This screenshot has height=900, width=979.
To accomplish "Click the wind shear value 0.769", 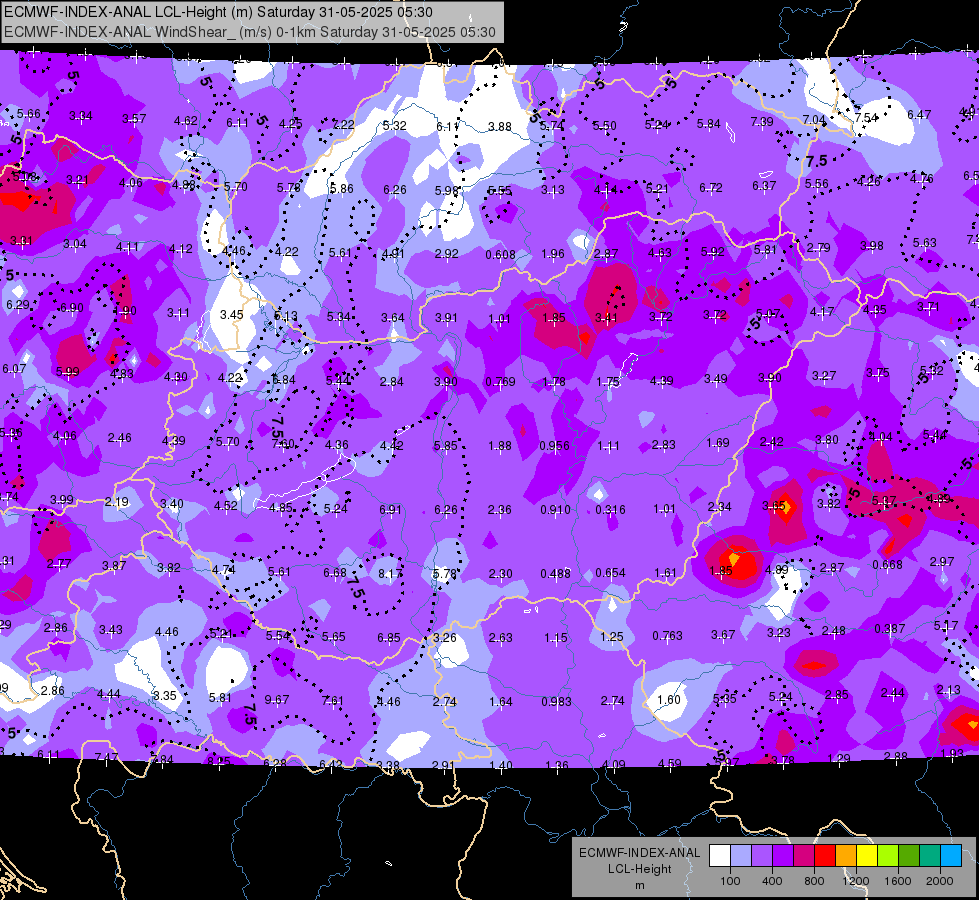I will (500, 382).
